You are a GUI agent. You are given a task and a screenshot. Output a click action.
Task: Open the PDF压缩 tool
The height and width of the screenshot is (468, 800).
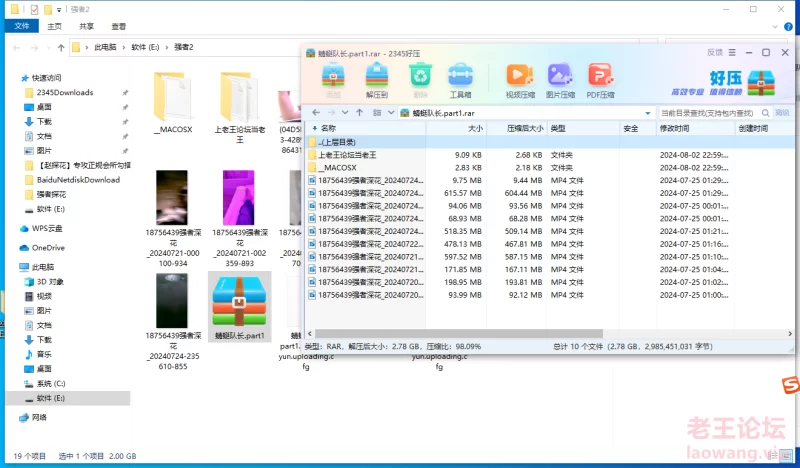(600, 80)
